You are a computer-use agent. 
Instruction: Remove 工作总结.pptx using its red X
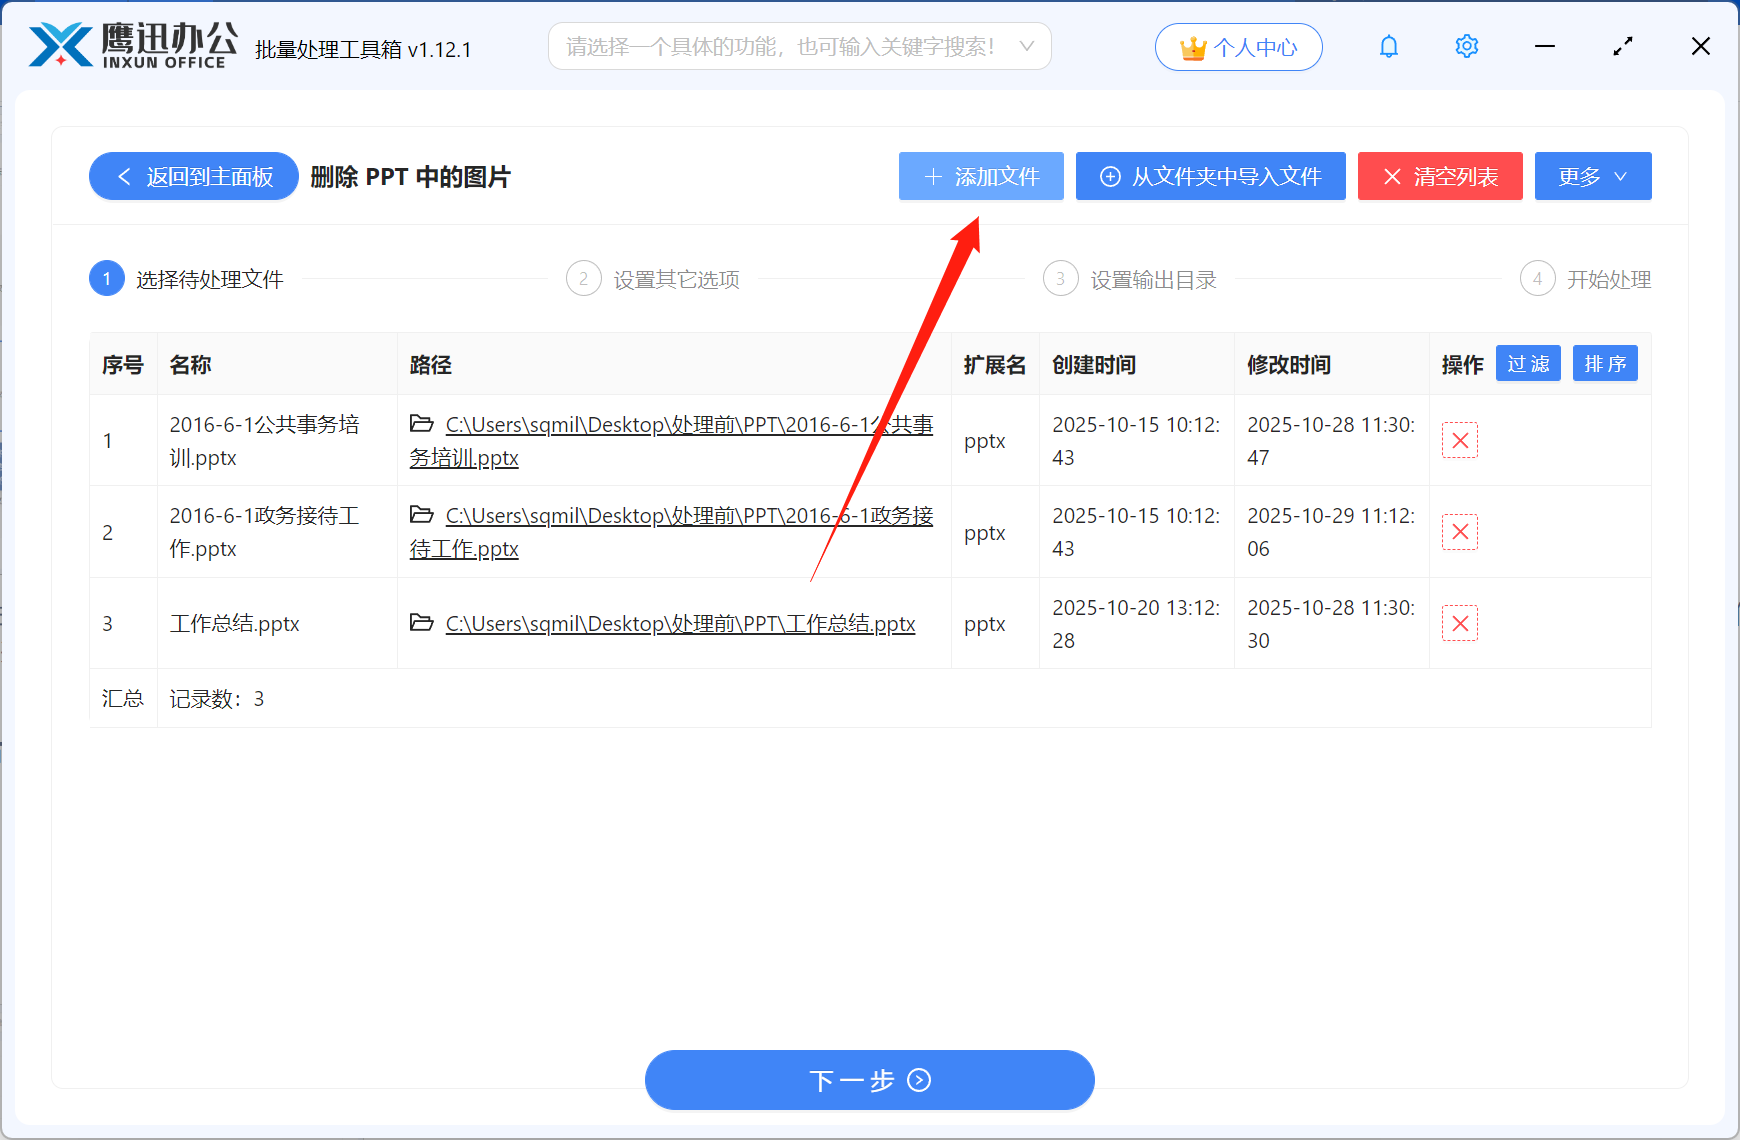click(1459, 623)
